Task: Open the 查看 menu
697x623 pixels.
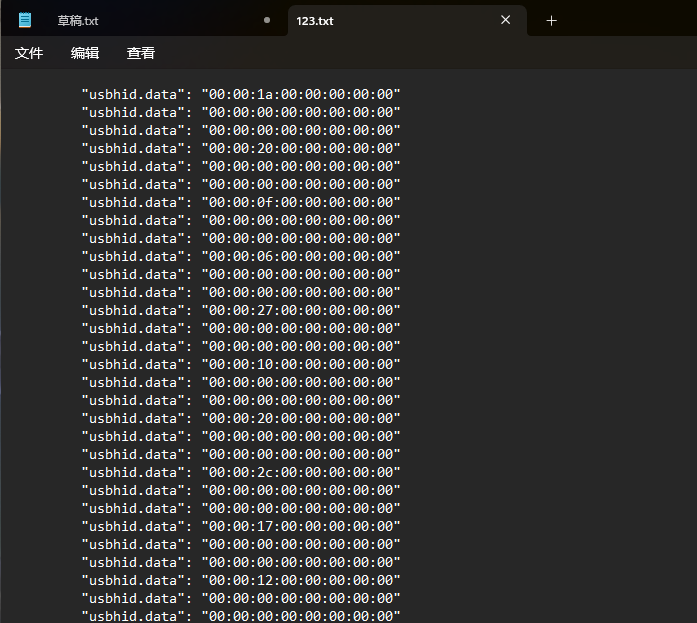Action: (141, 53)
